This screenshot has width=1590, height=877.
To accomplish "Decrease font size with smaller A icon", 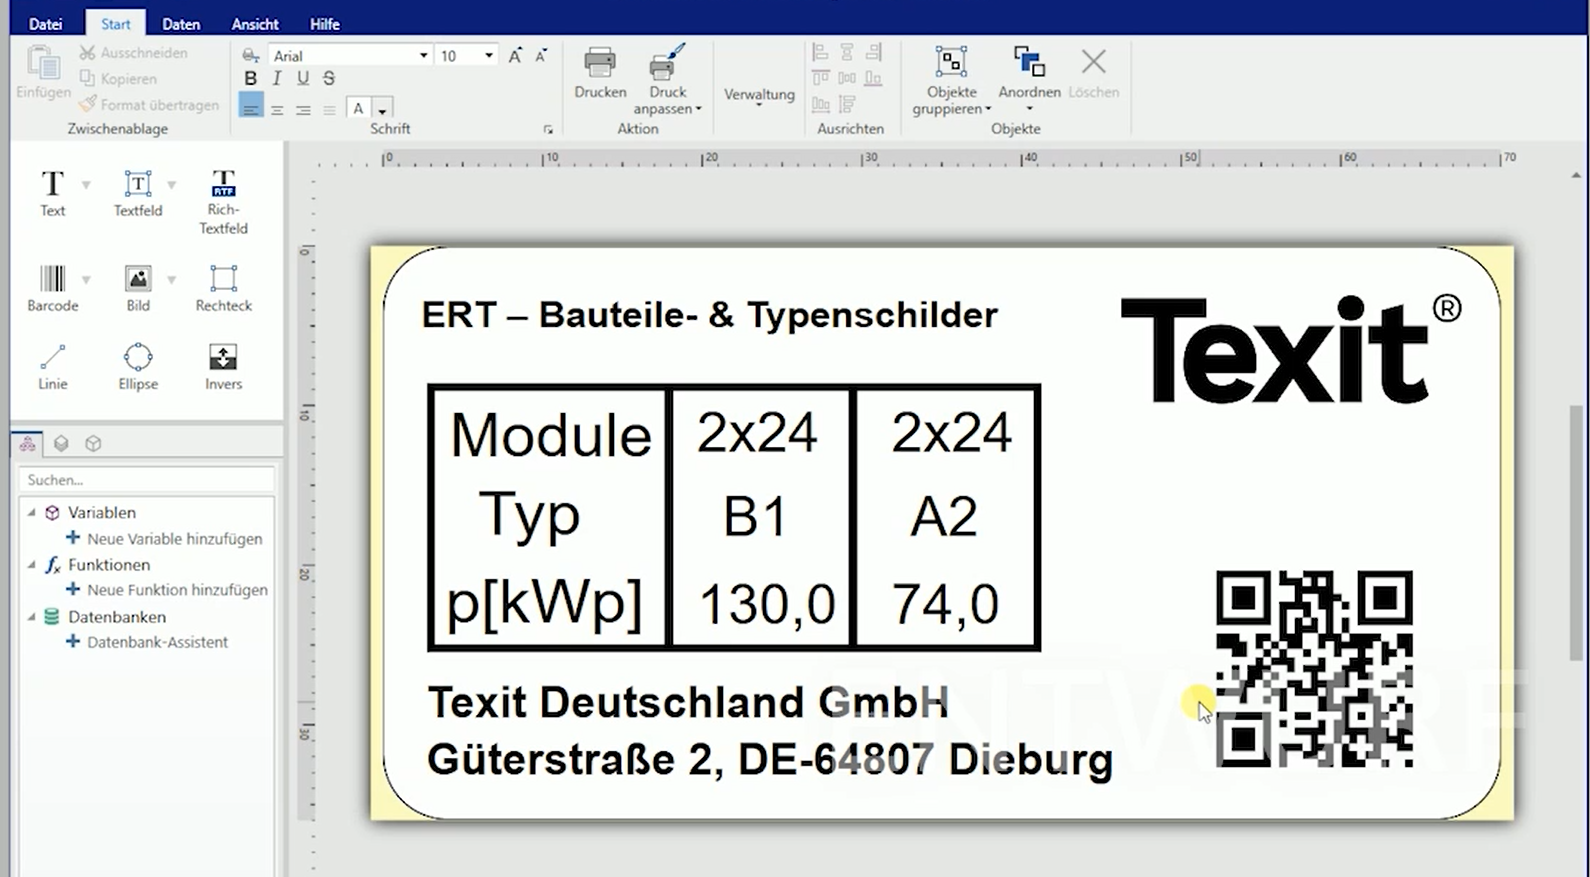I will tap(541, 56).
